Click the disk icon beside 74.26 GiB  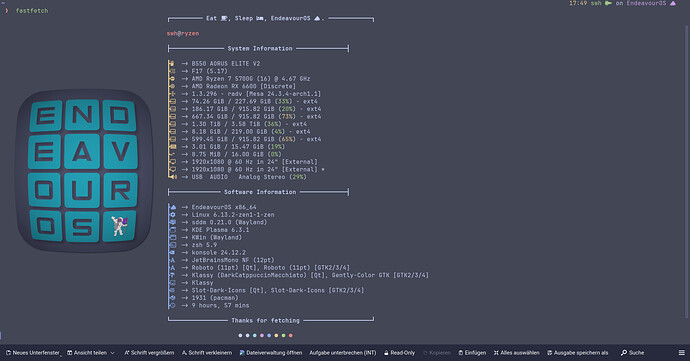click(172, 101)
